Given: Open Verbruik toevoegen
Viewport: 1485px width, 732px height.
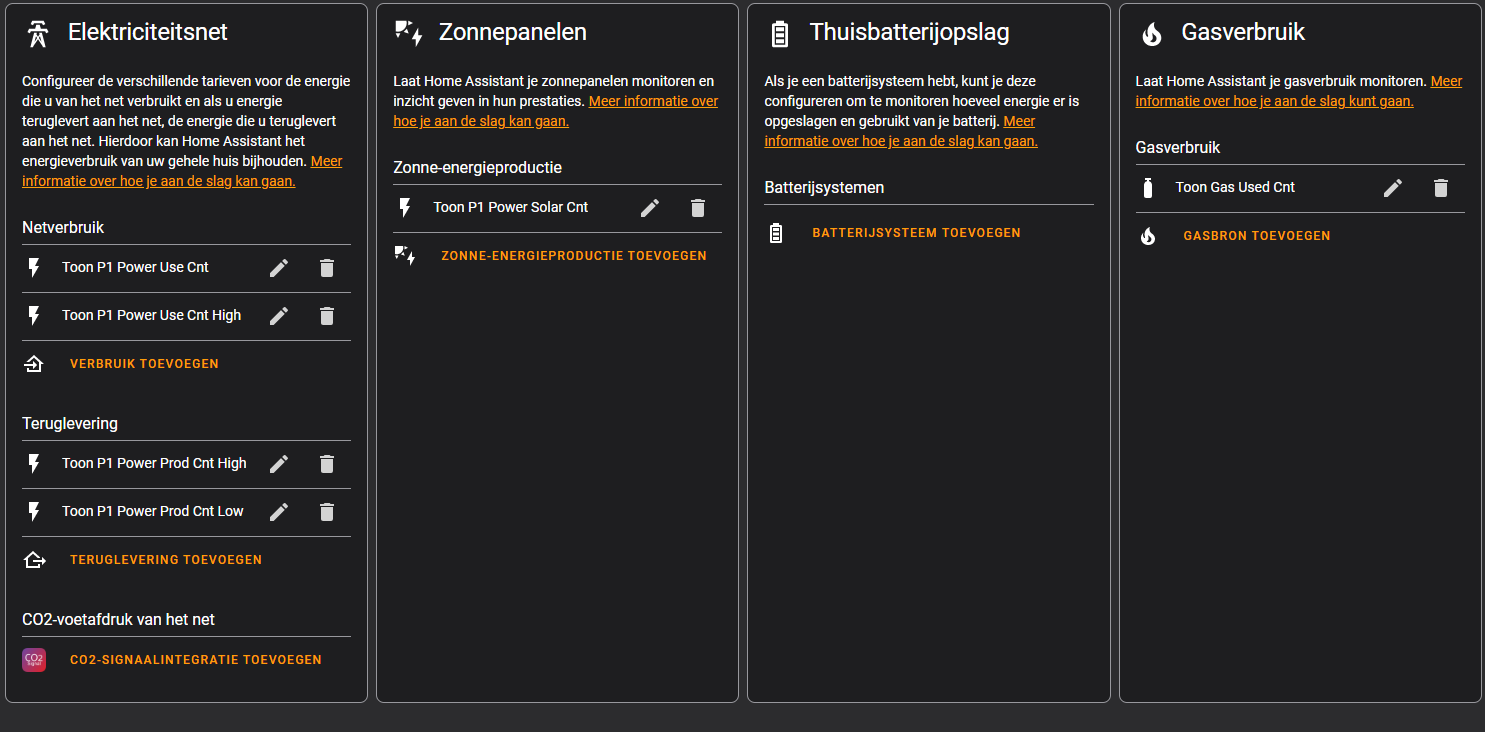Looking at the screenshot, I should [x=144, y=363].
